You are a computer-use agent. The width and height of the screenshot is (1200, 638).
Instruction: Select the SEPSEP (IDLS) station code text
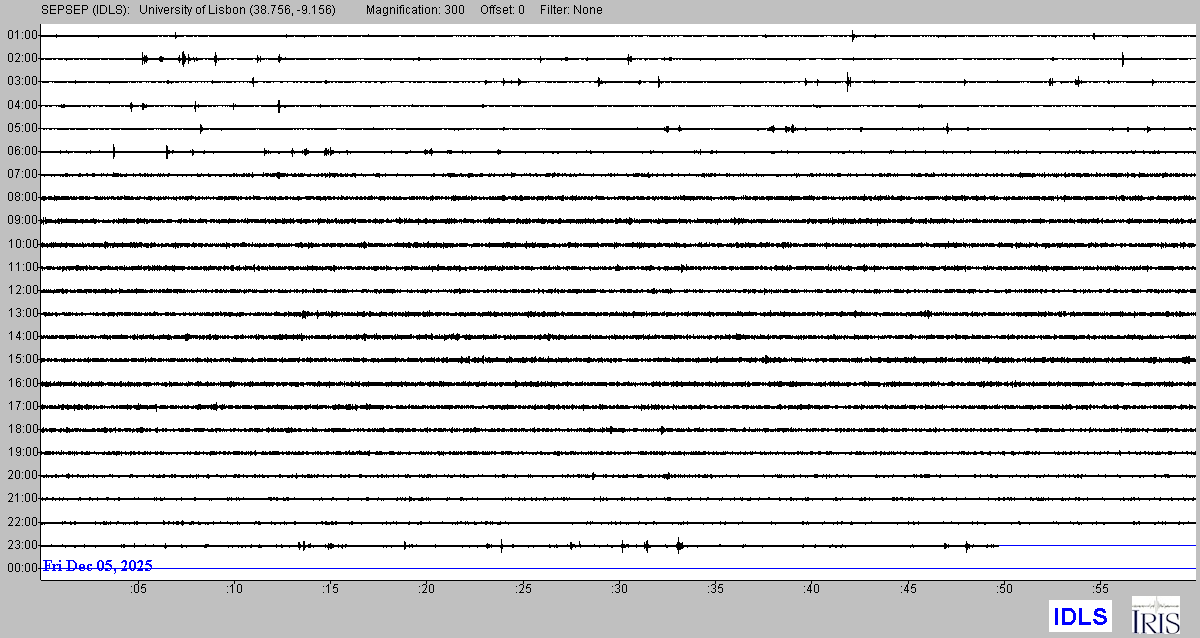click(x=85, y=10)
